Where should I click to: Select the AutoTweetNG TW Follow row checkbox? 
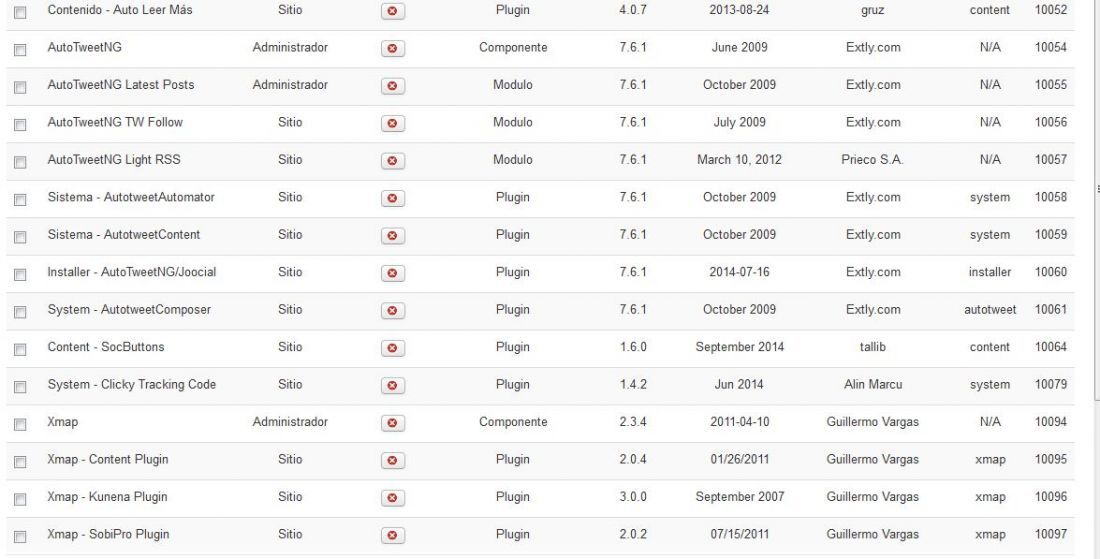point(20,124)
